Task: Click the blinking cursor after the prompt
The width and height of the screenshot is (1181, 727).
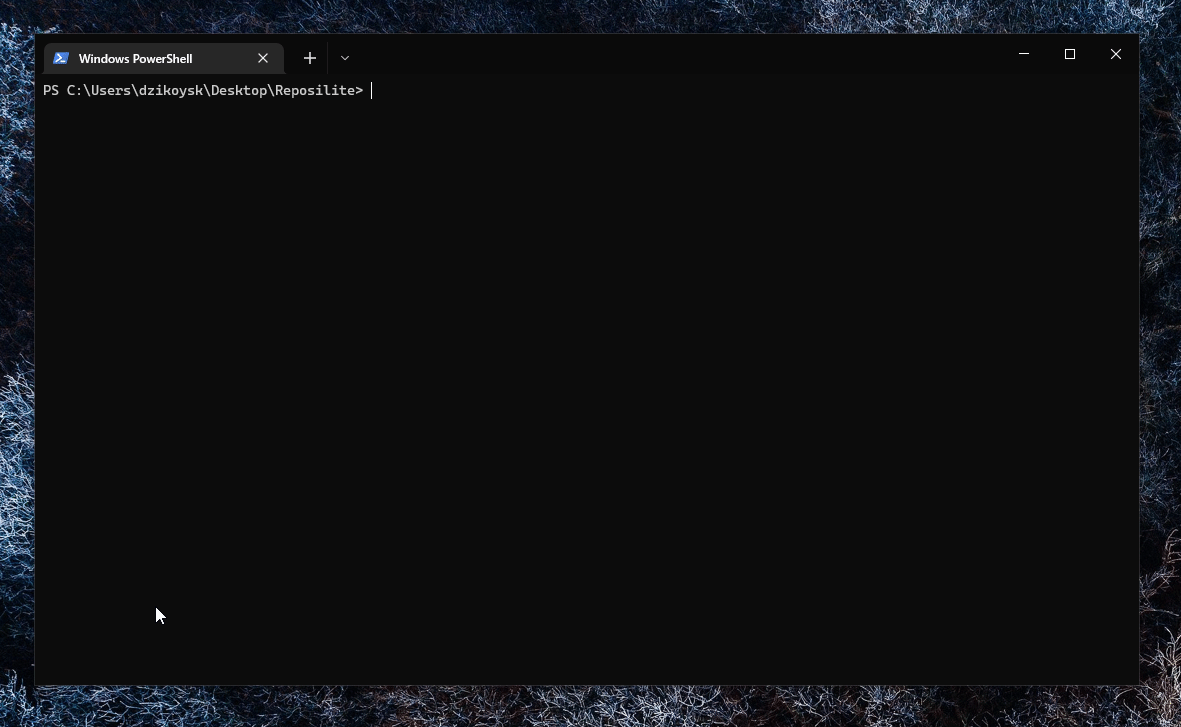Action: point(372,90)
